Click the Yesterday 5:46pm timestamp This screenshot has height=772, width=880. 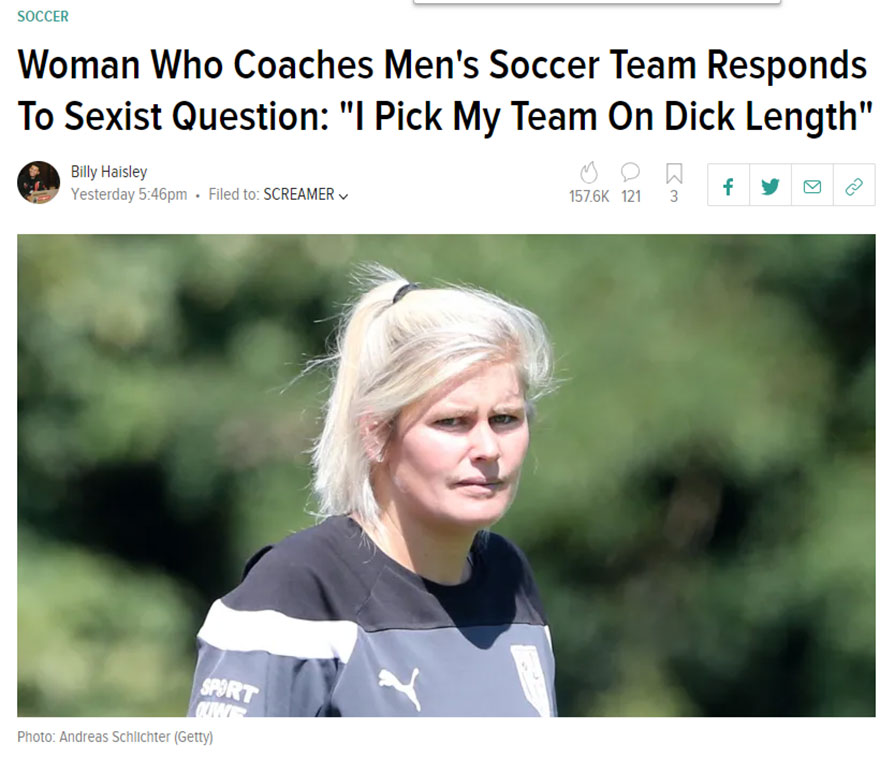129,195
